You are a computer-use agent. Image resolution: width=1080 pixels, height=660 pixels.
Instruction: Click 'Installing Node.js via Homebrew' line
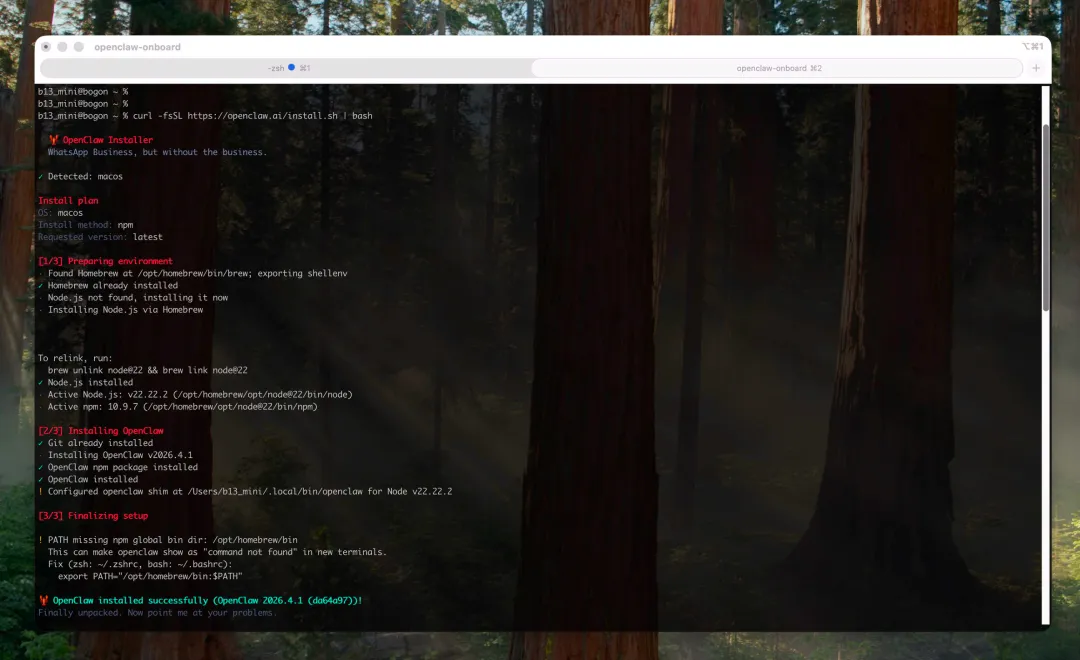[x=121, y=310]
